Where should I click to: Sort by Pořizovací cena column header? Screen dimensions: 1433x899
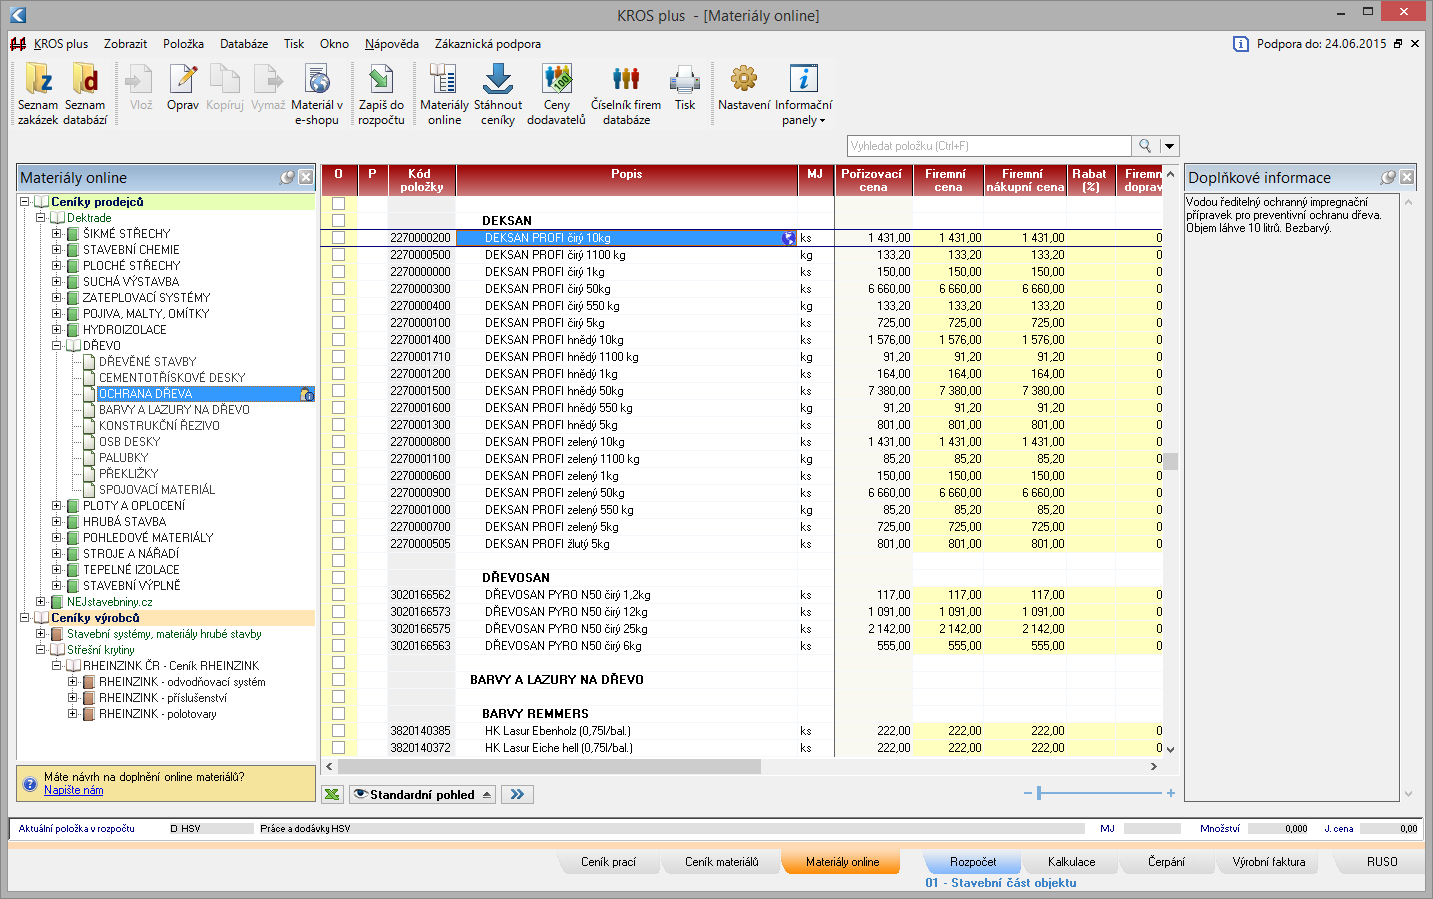[873, 180]
